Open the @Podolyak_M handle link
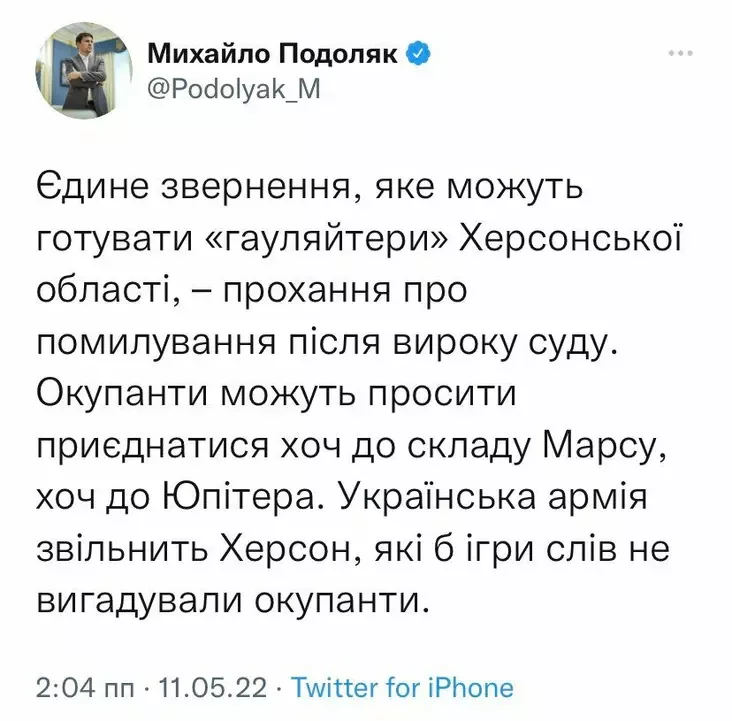 (x=234, y=88)
